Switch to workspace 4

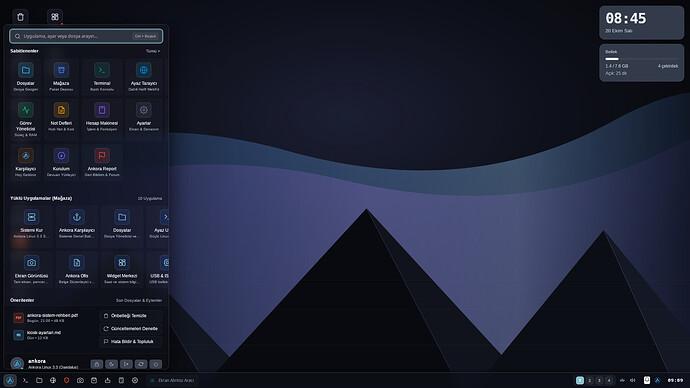point(609,381)
